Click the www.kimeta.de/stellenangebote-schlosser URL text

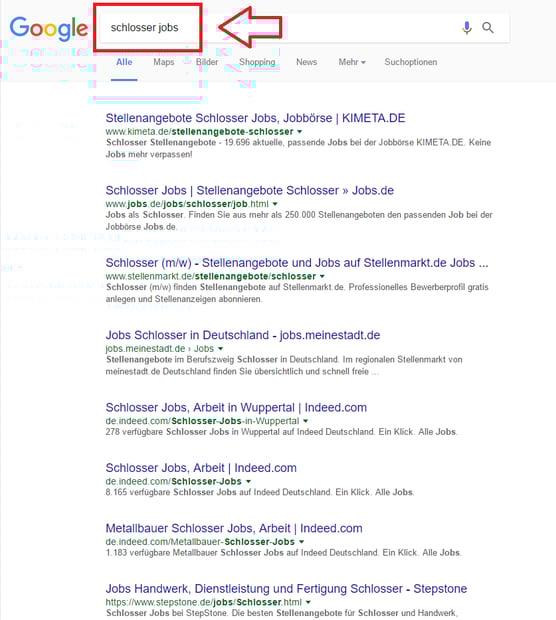coord(200,132)
